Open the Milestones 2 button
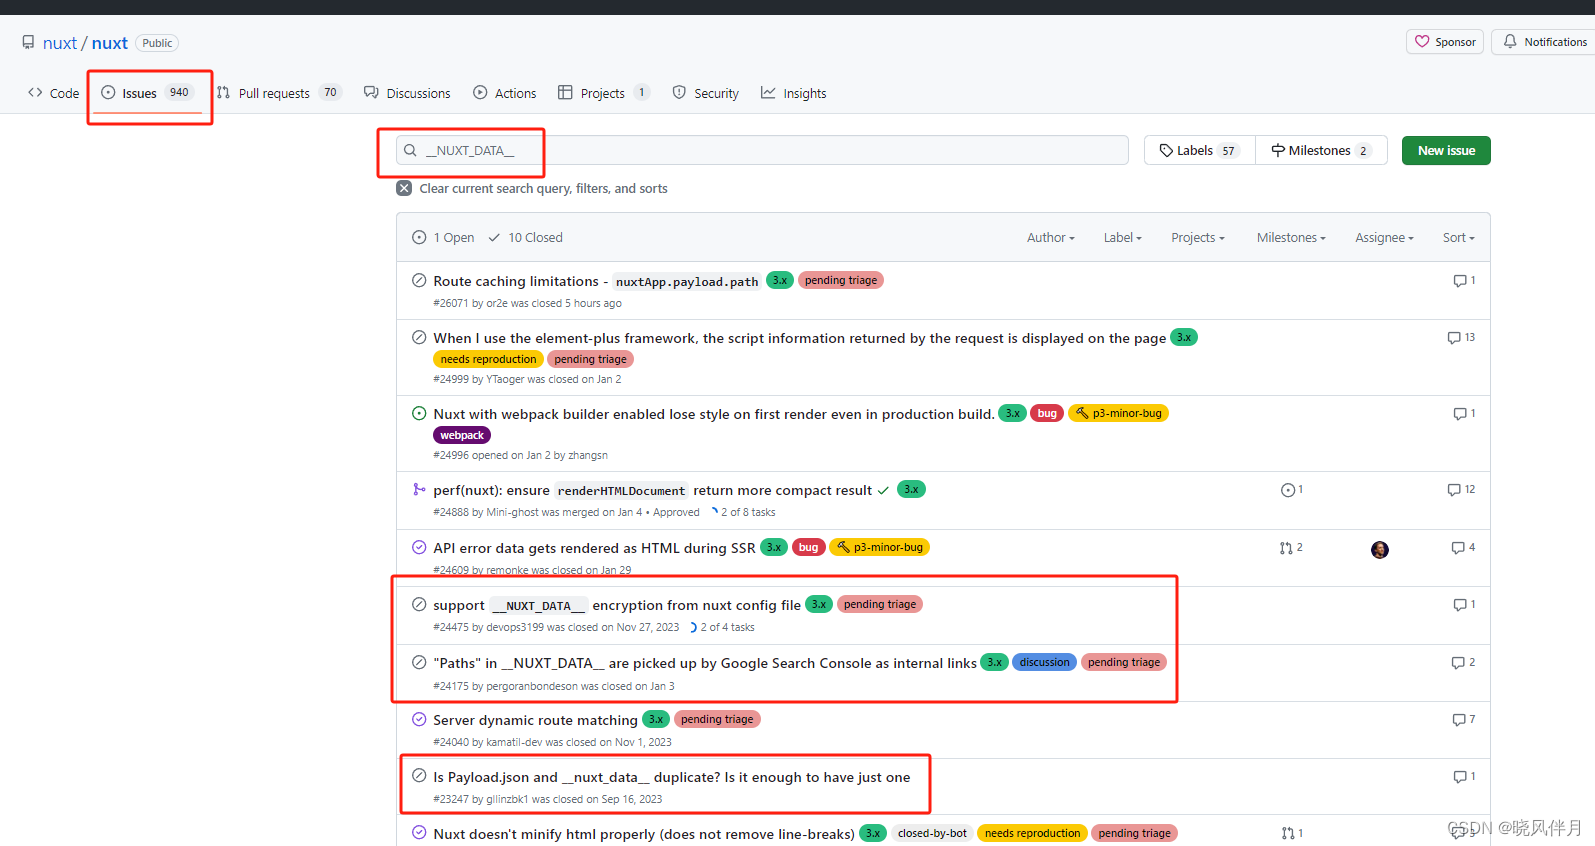The image size is (1595, 846). 1321,150
